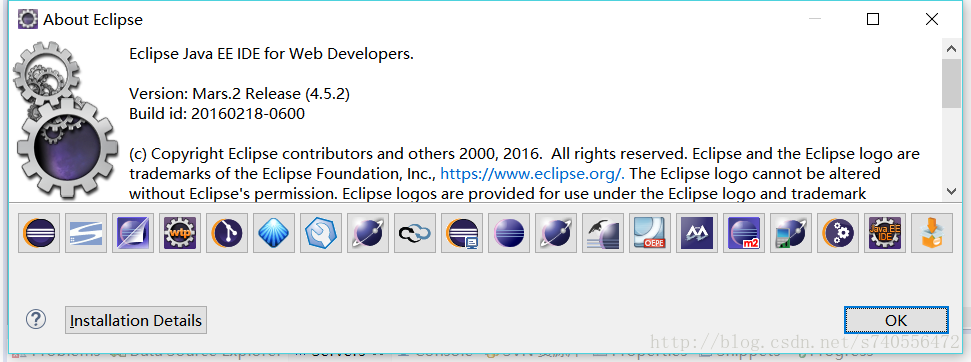Click the help question mark icon
The width and height of the screenshot is (971, 362).
click(36, 319)
